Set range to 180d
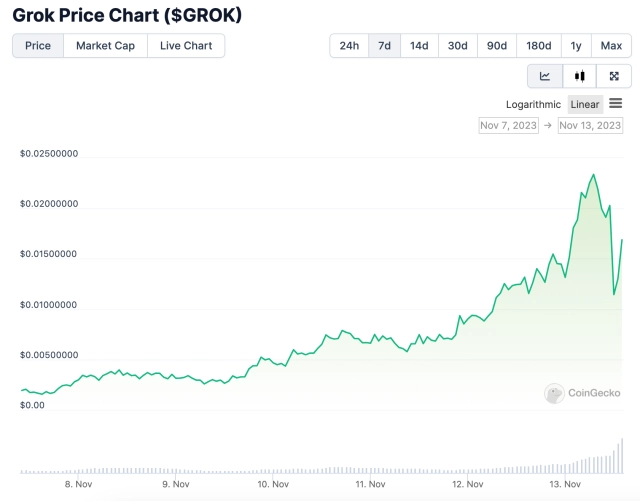The width and height of the screenshot is (640, 501). [x=538, y=46]
